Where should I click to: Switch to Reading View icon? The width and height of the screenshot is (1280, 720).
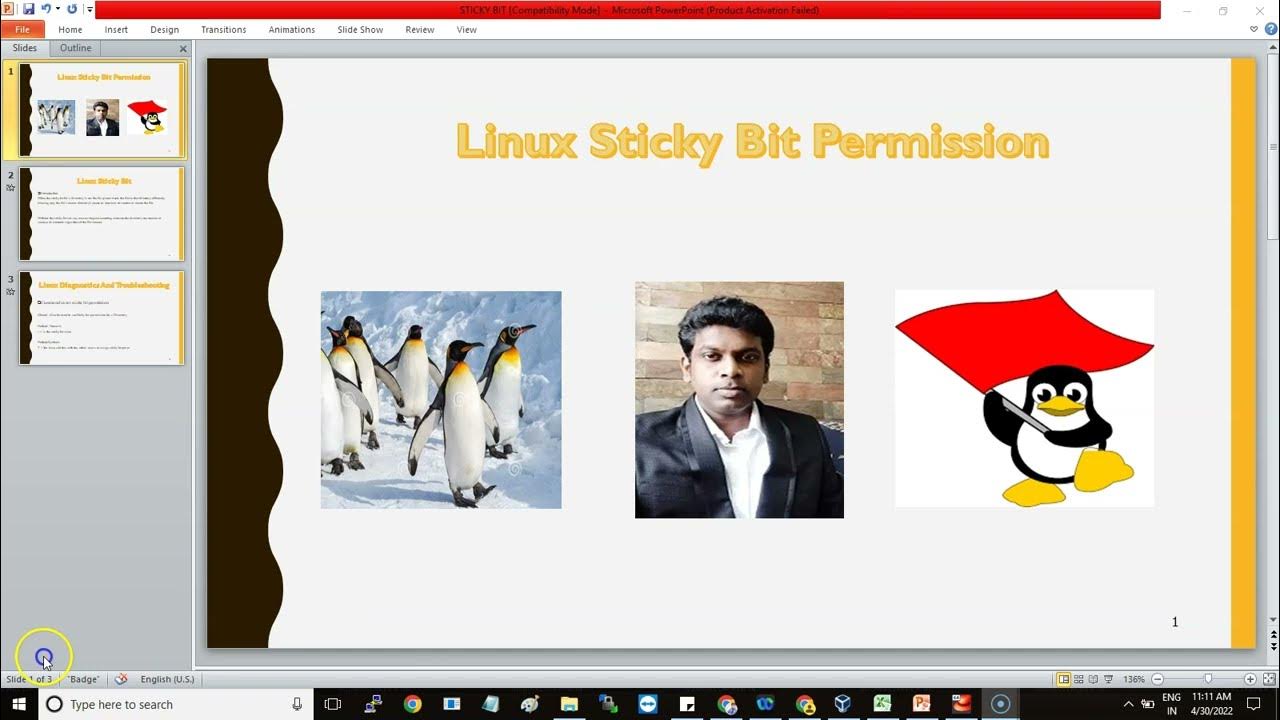(1094, 679)
